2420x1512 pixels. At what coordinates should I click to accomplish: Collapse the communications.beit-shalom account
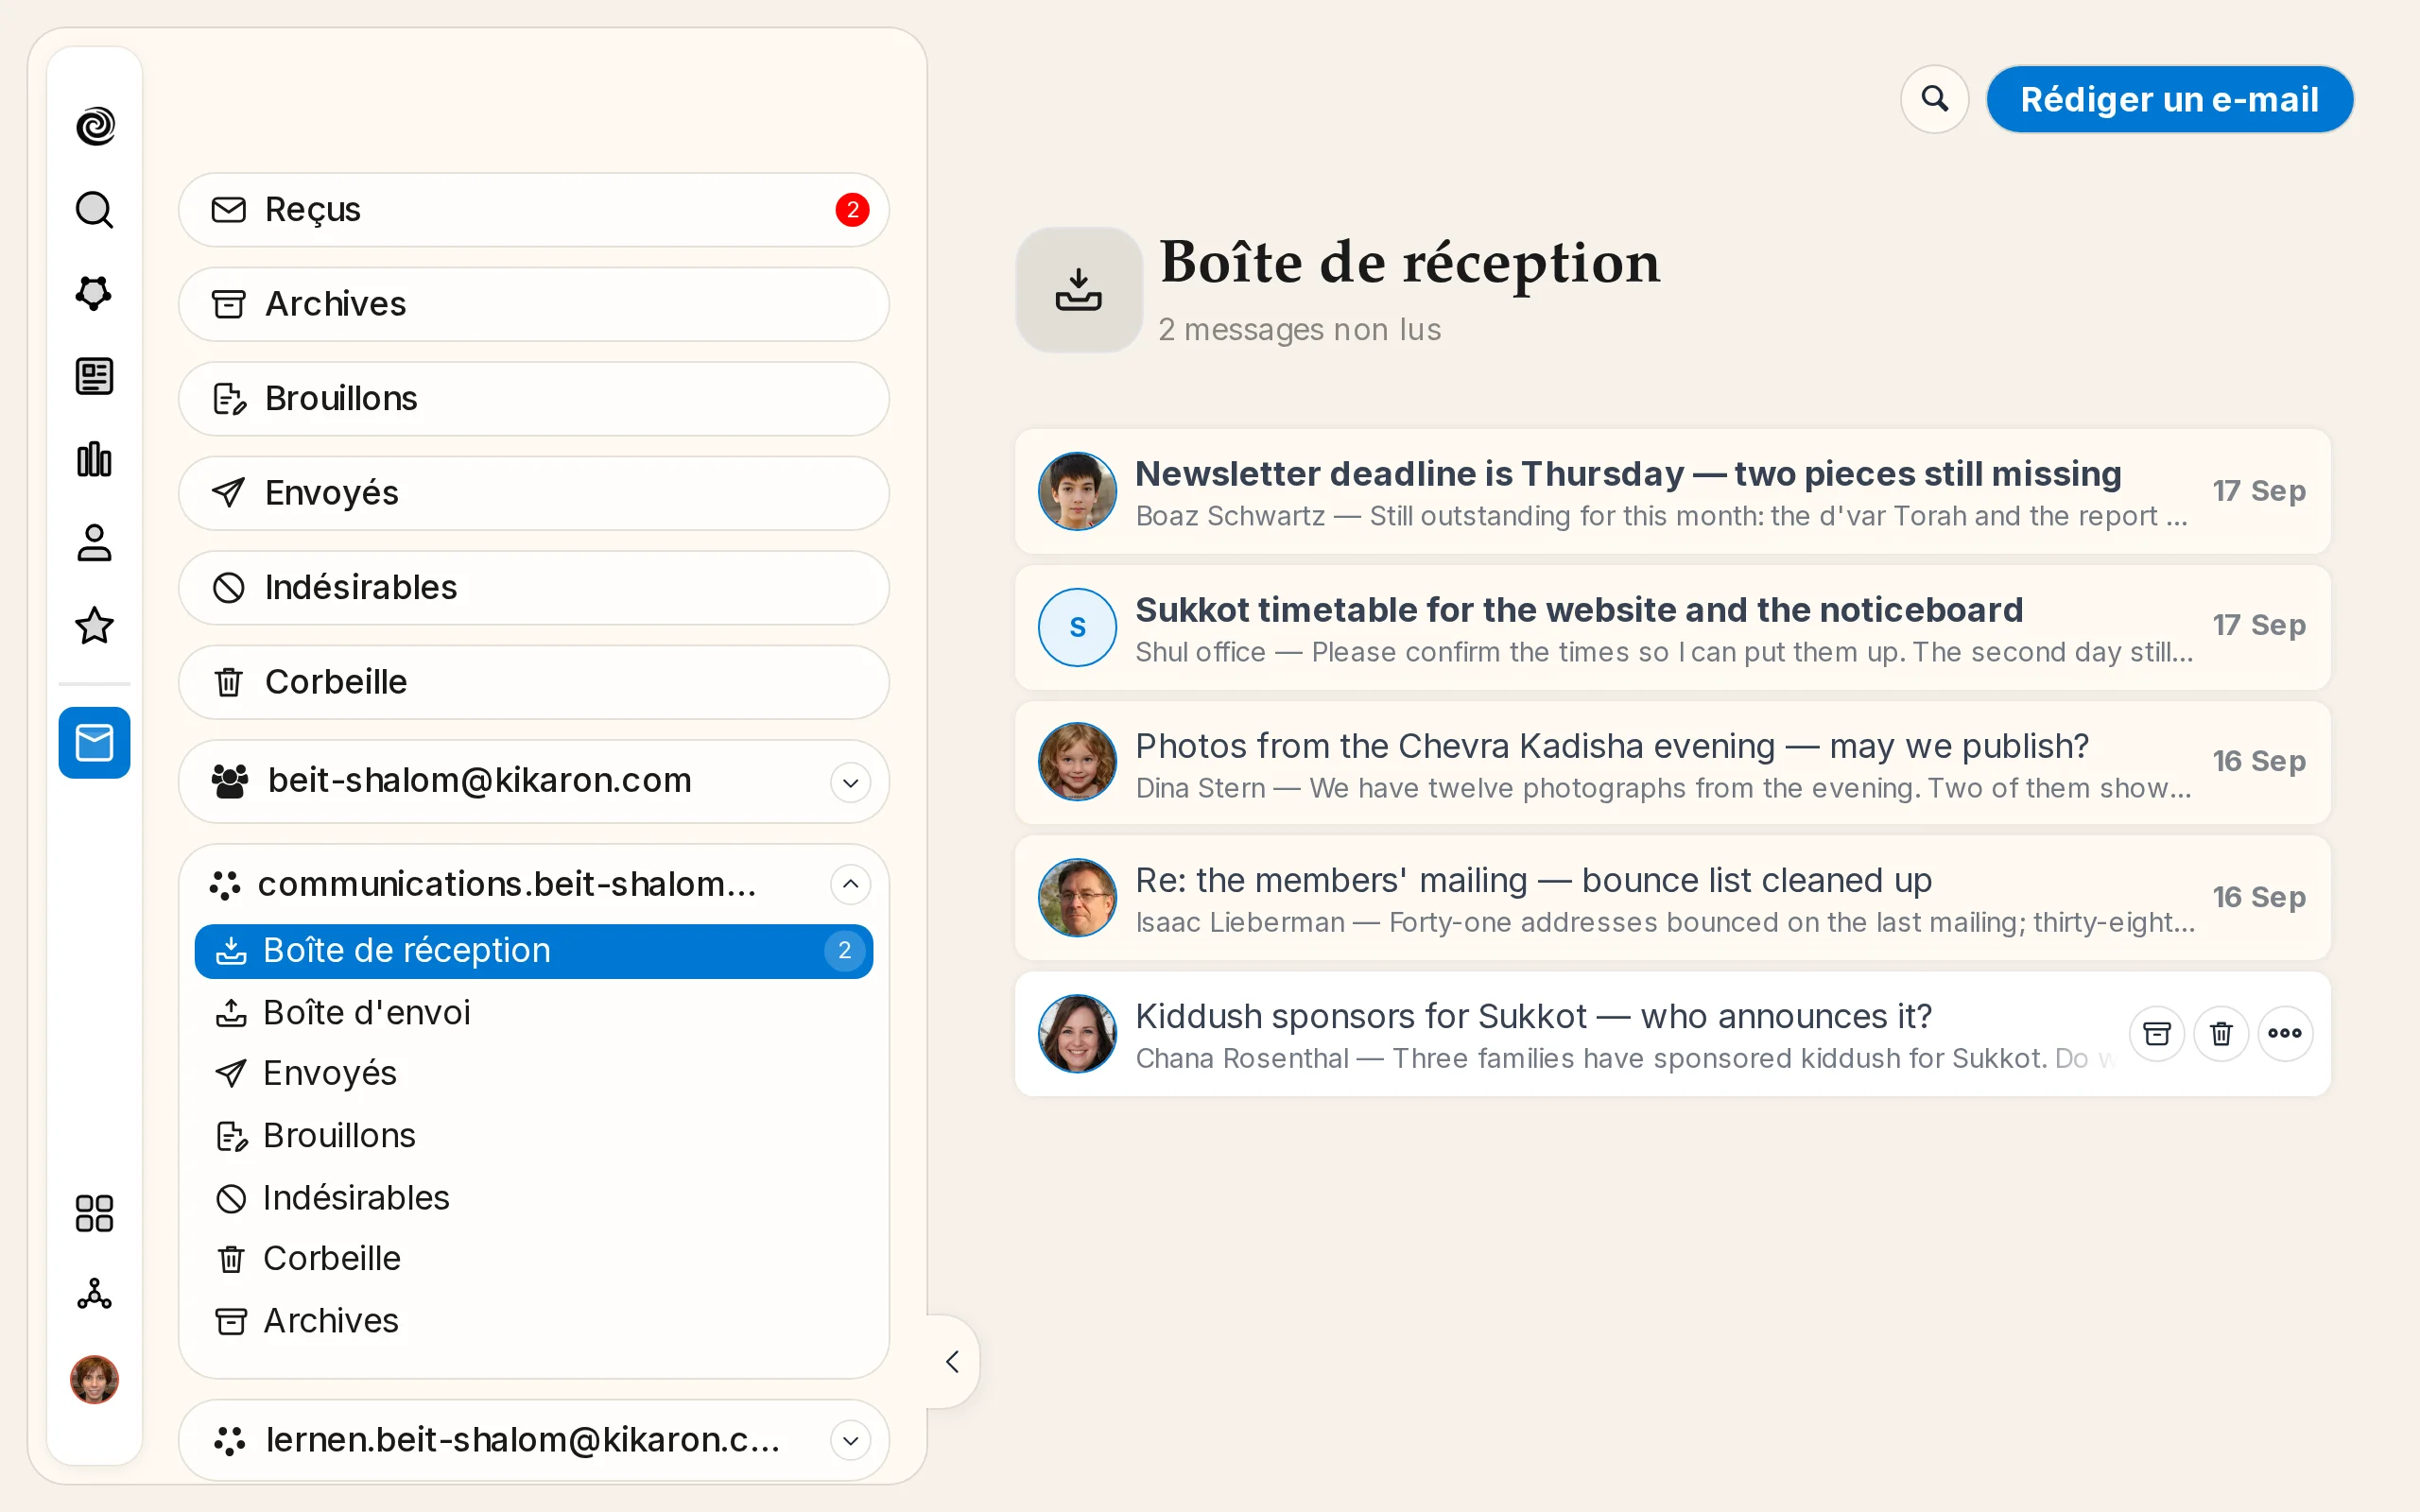coord(851,884)
